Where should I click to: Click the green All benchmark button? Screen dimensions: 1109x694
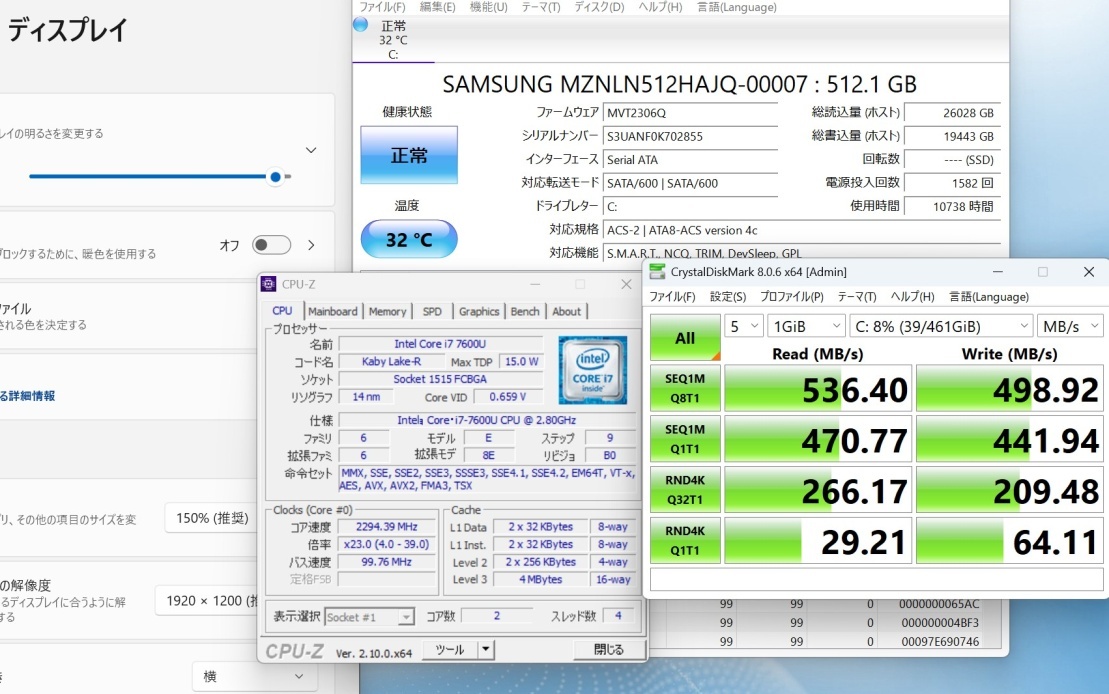pos(685,337)
